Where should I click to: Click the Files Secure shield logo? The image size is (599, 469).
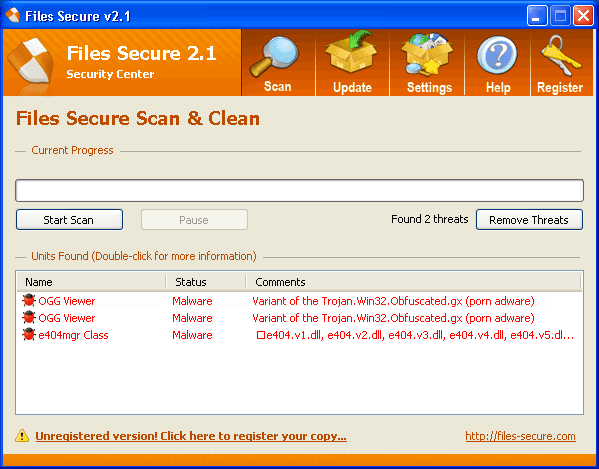click(31, 61)
